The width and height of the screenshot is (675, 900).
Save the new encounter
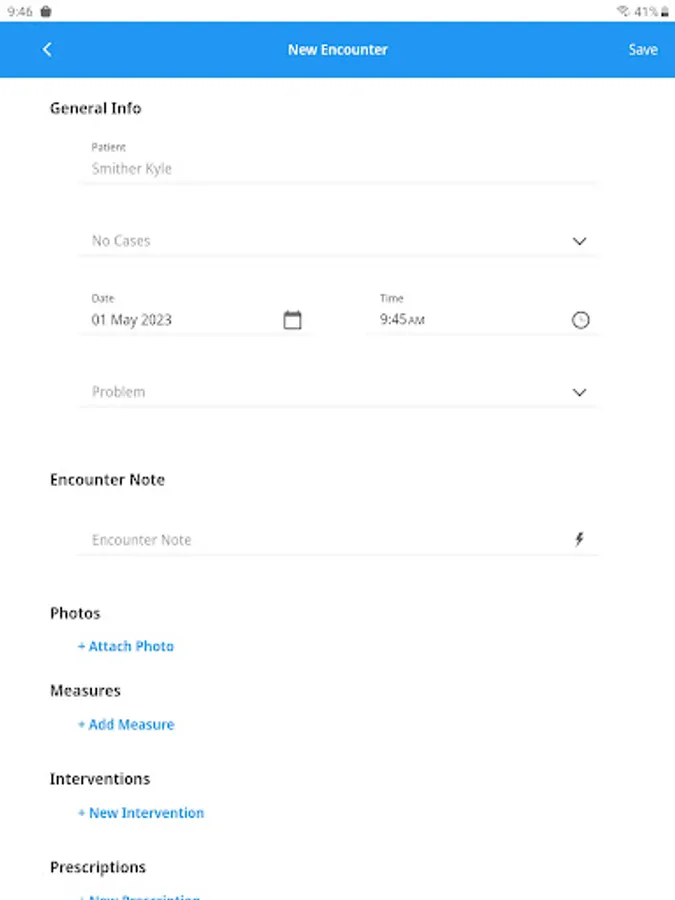click(643, 50)
